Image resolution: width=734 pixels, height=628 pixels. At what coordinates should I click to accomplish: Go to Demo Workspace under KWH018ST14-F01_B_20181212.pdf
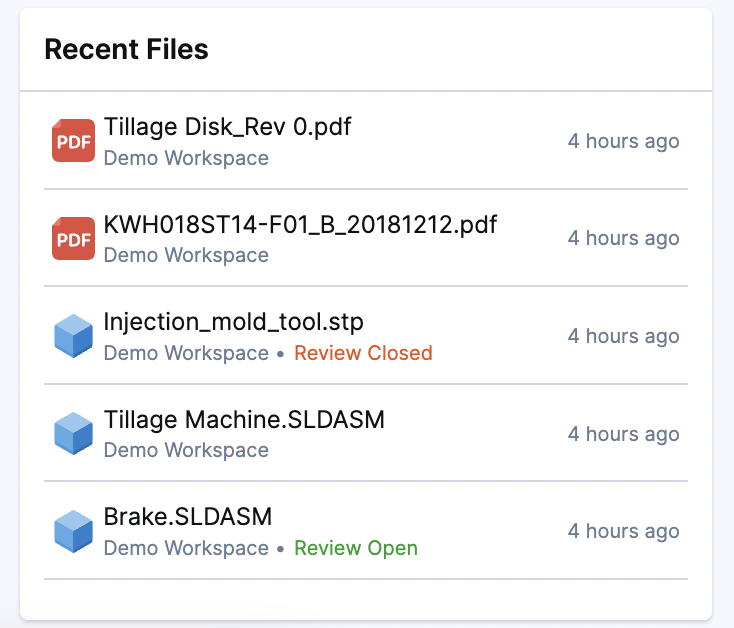tap(186, 255)
